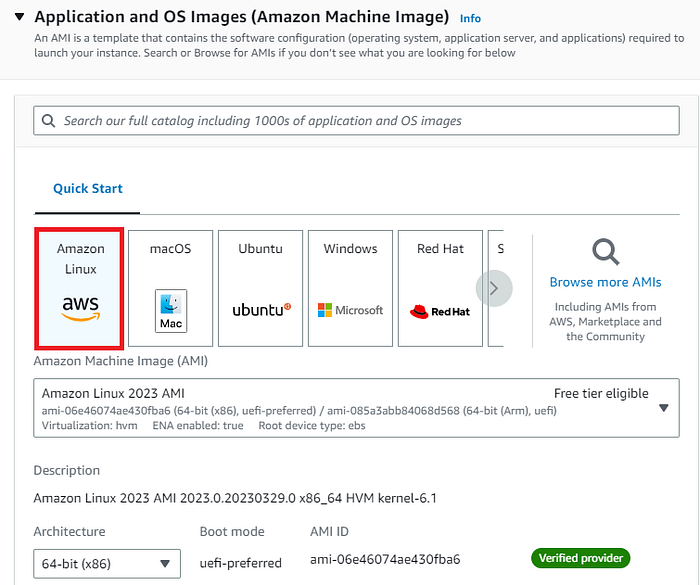Viewport: 700px width, 585px height.
Task: Collapse the Application and OS Images section
Action: click(x=19, y=17)
